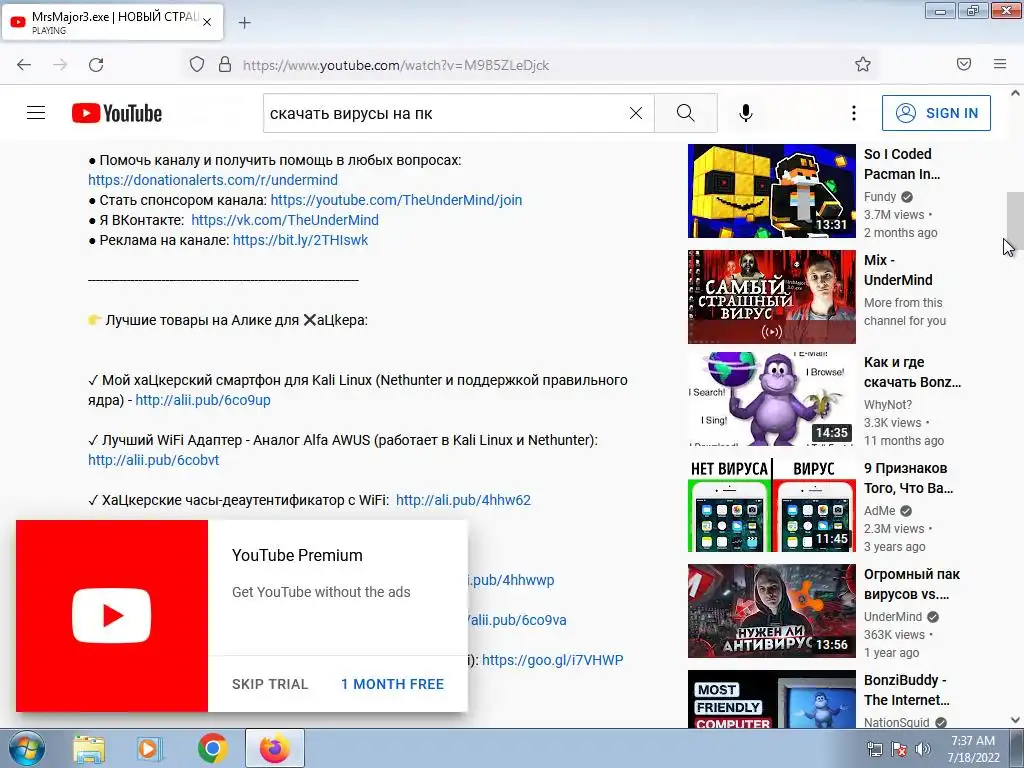View site security padlock info

point(225,65)
